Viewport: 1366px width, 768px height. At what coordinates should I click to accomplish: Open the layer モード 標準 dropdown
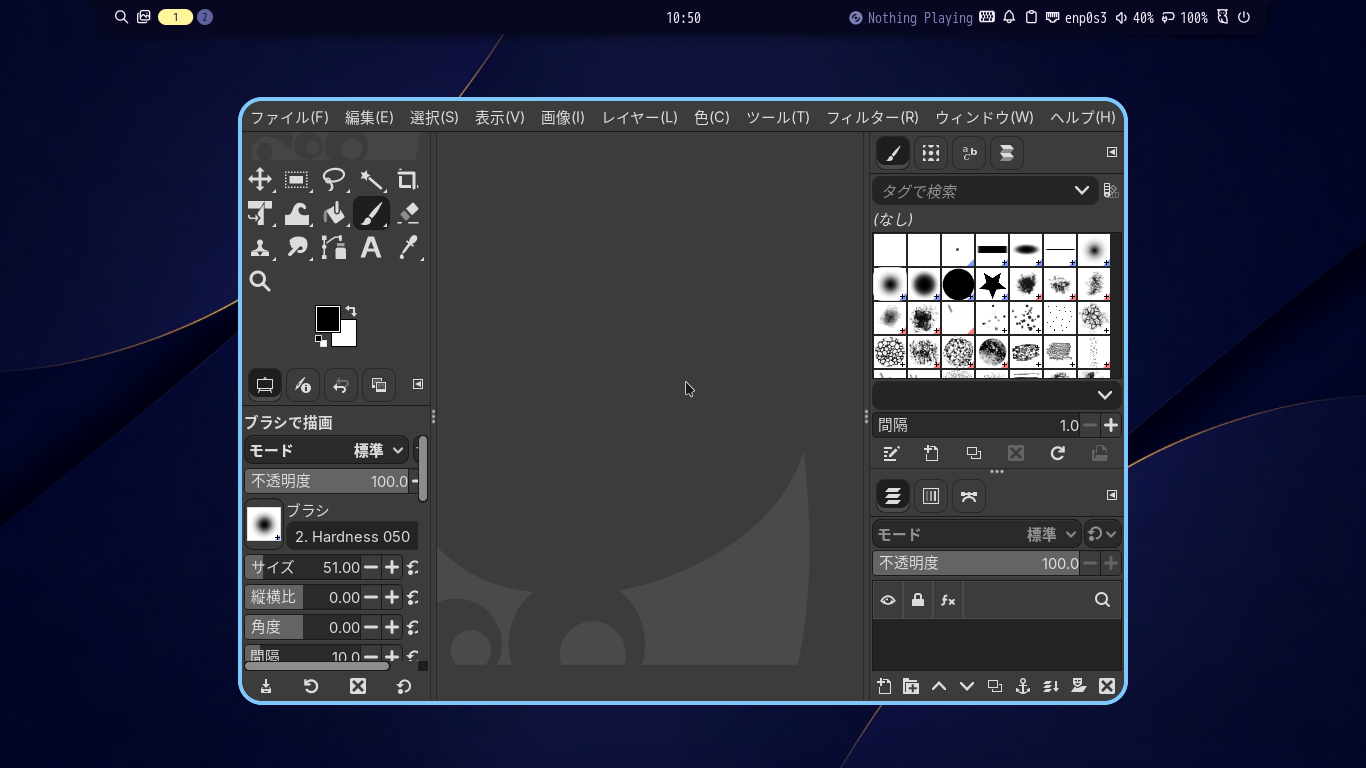point(977,534)
